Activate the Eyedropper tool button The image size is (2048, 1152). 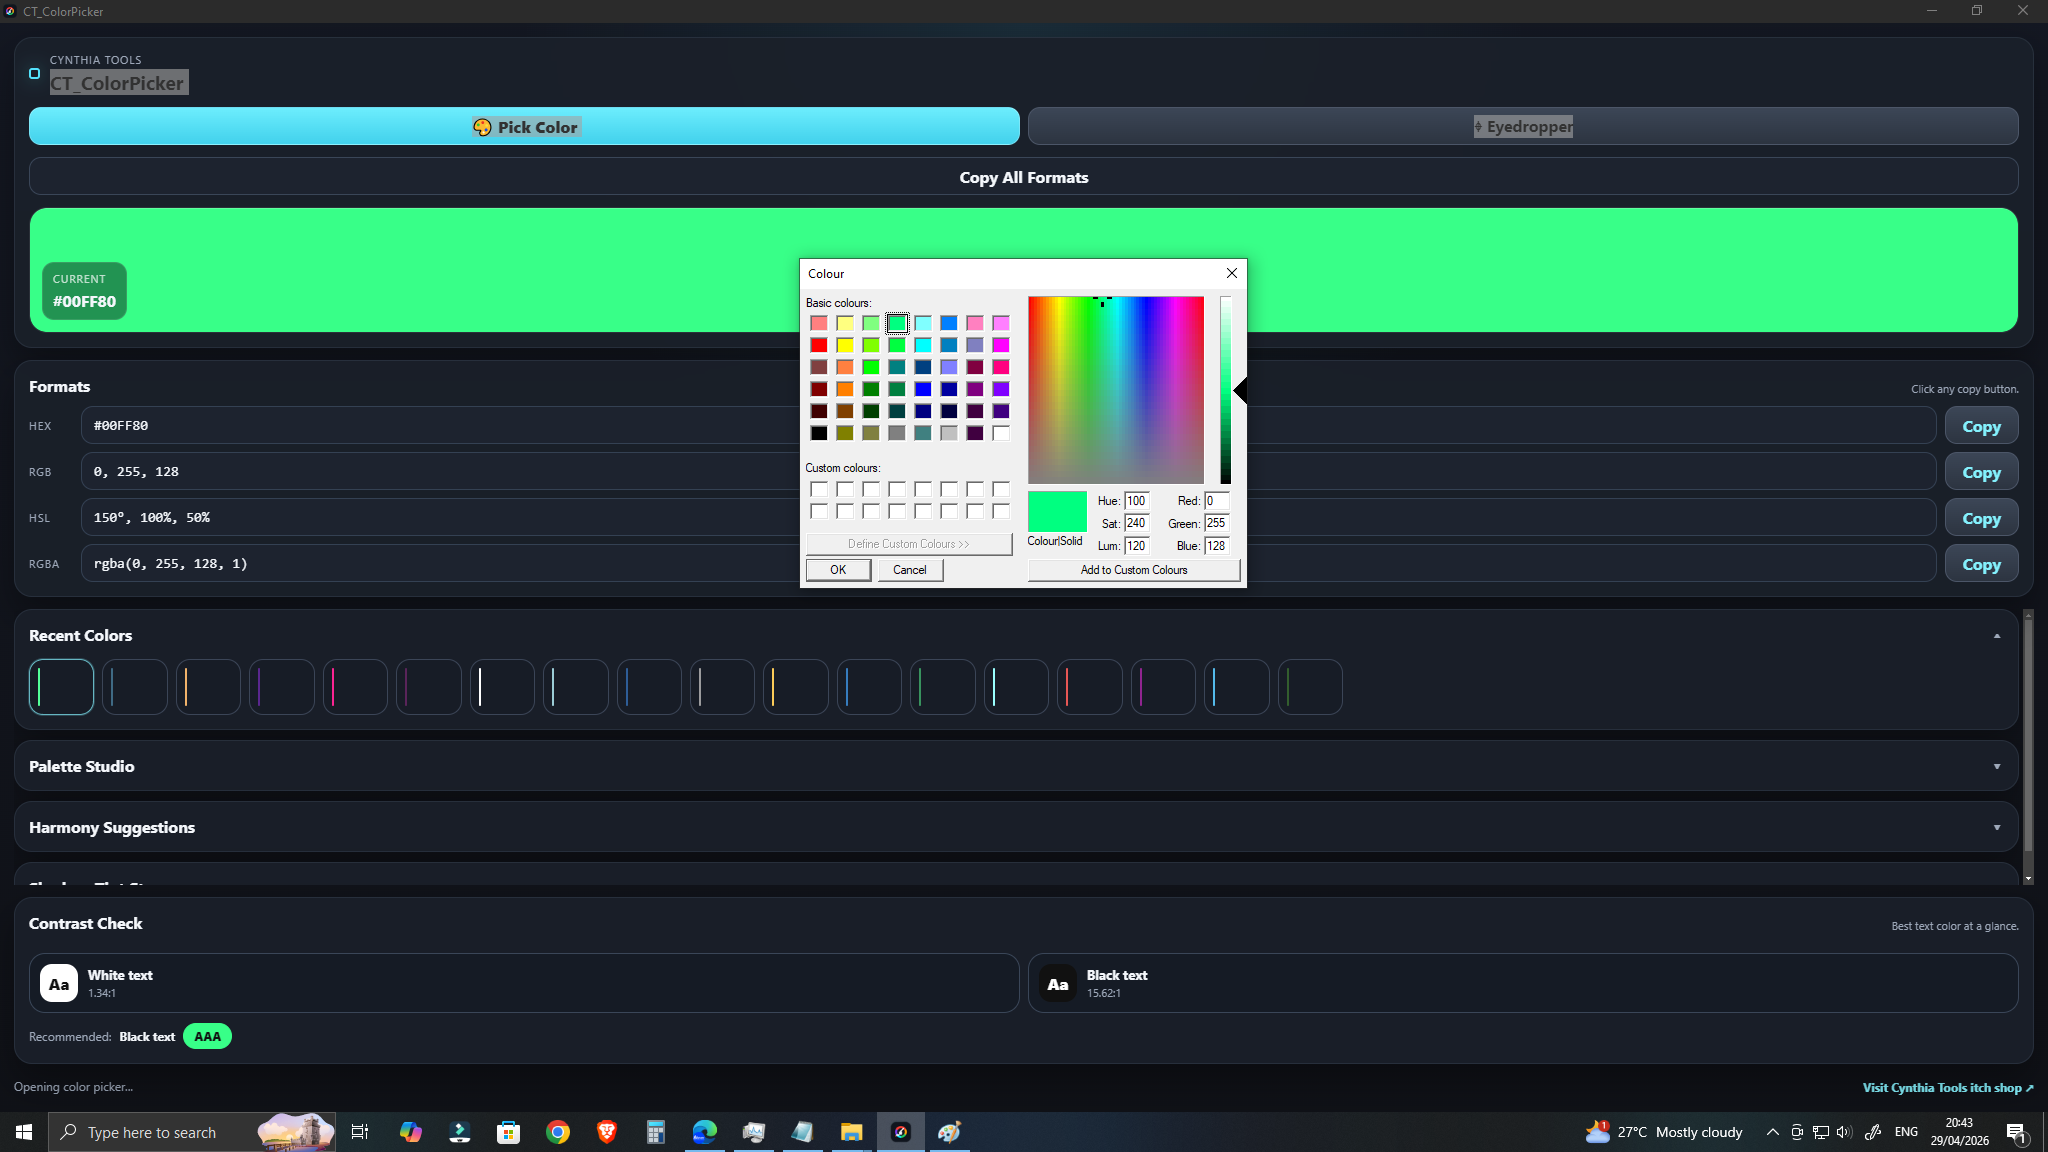pos(1523,127)
